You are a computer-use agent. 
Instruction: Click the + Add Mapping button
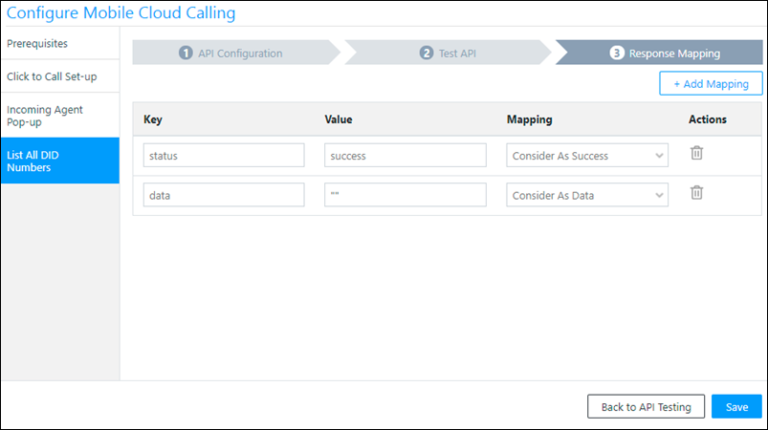coord(710,84)
